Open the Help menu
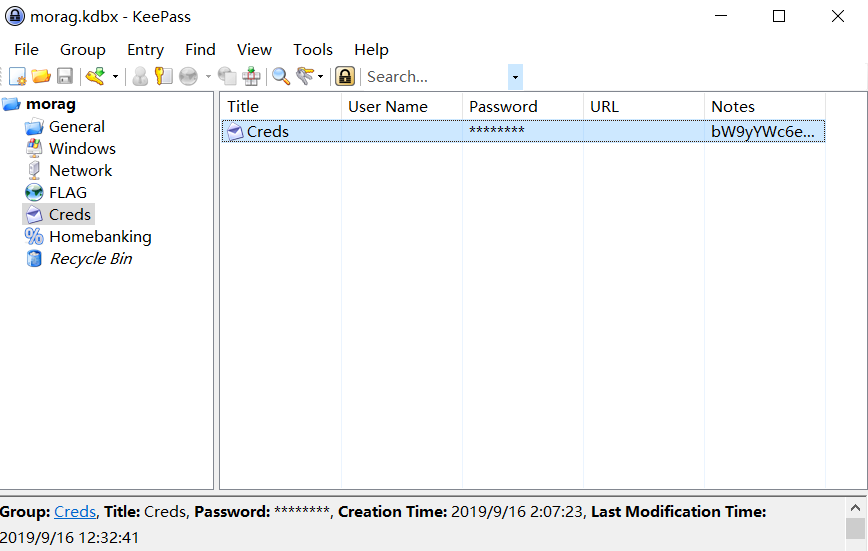This screenshot has height=551, width=868. 371,50
